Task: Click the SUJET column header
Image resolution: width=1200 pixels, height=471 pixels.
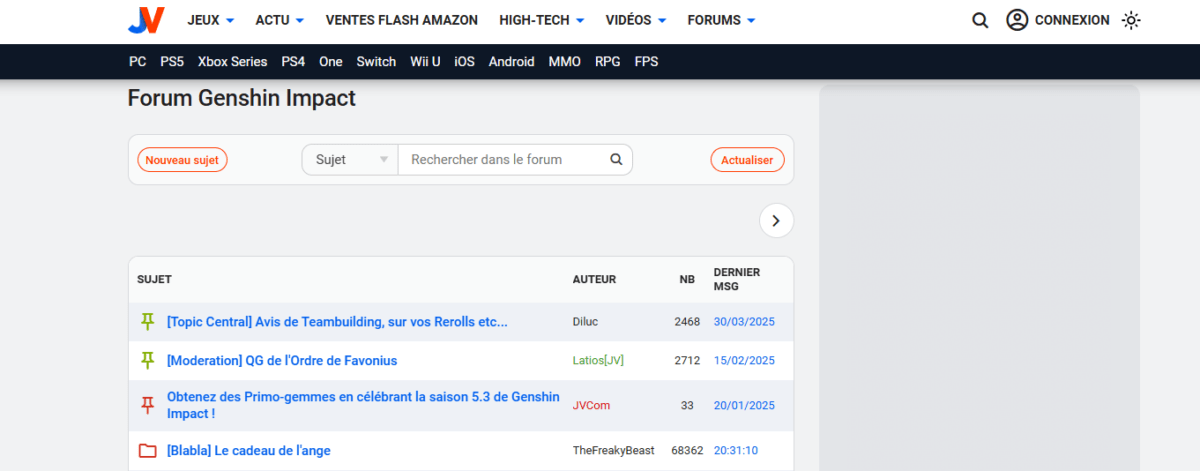Action: coord(154,280)
